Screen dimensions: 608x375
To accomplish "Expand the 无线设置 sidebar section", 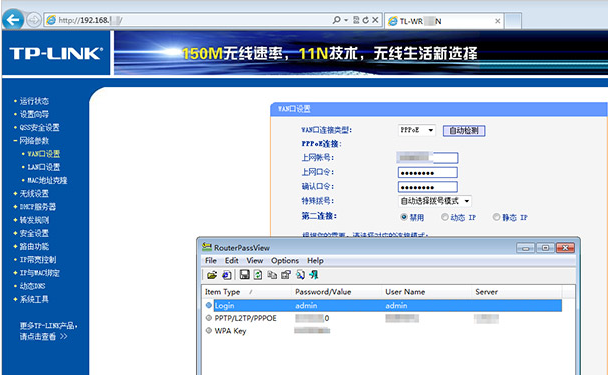I will pos(34,194).
